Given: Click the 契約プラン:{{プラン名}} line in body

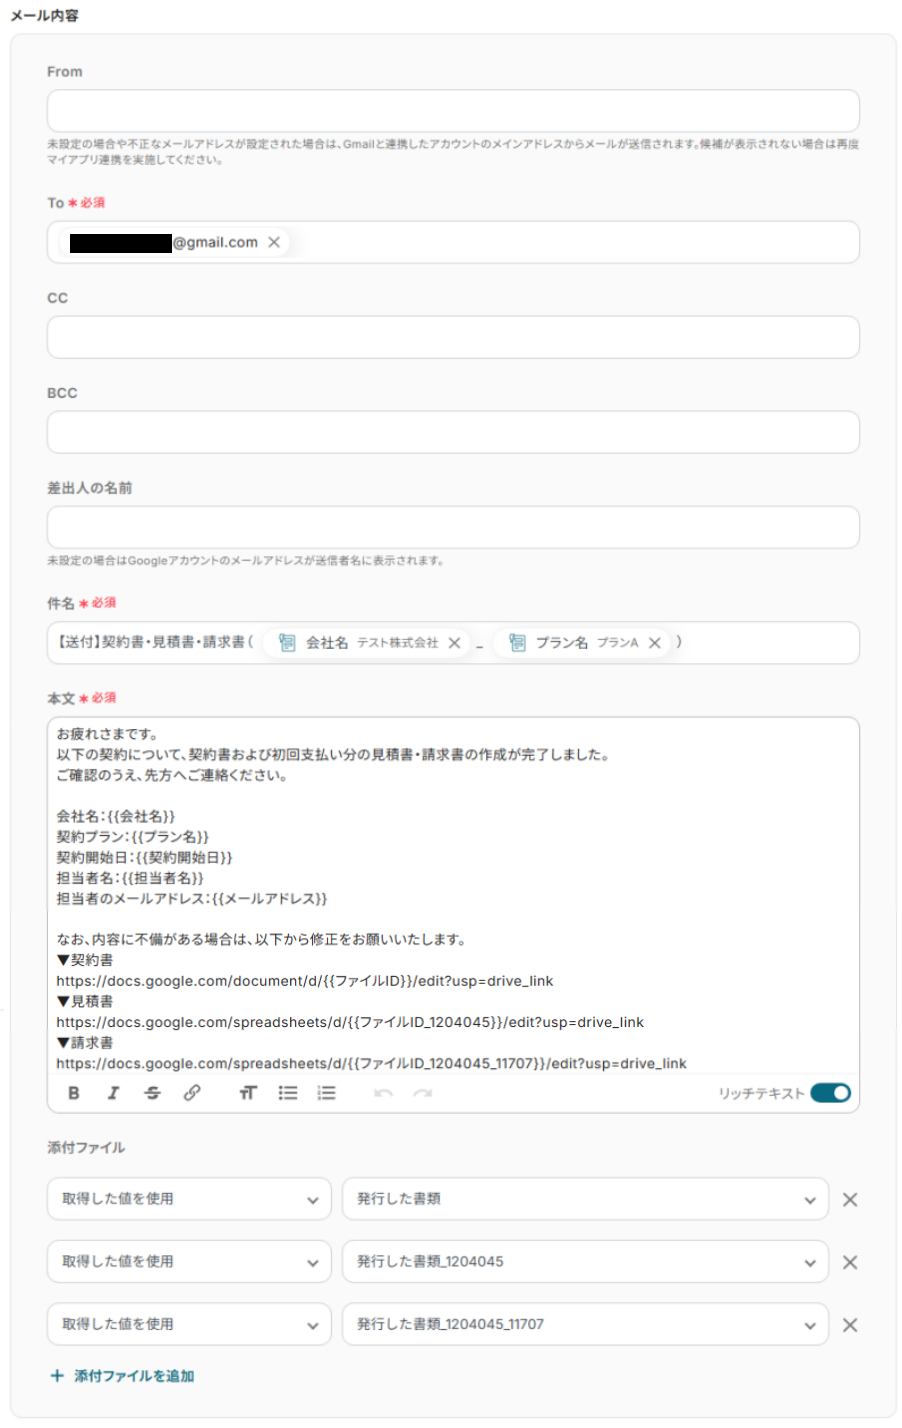Looking at the screenshot, I should pyautogui.click(x=133, y=837).
